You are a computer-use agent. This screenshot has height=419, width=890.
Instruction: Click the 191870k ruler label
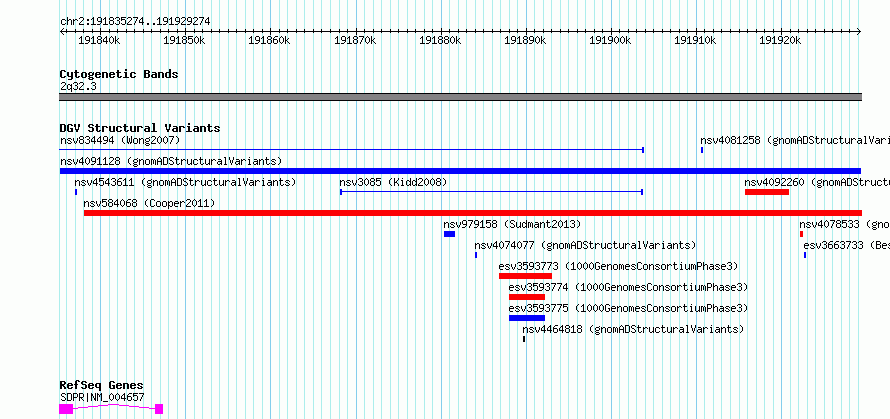coord(355,40)
